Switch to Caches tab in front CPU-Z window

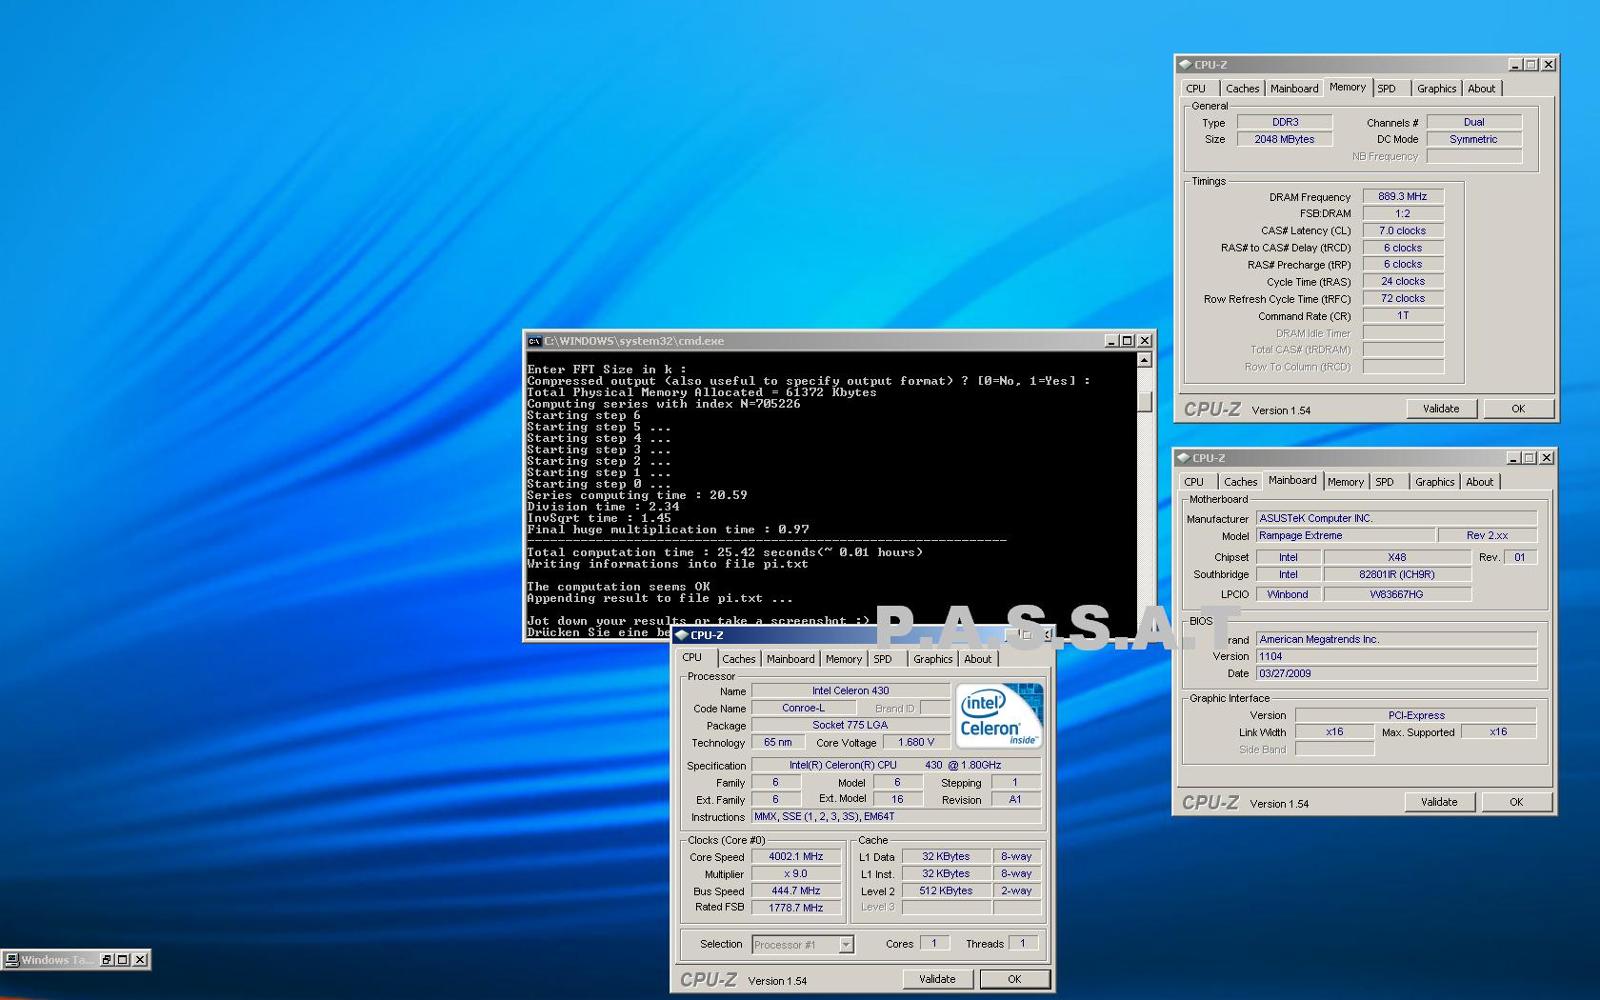tap(738, 659)
